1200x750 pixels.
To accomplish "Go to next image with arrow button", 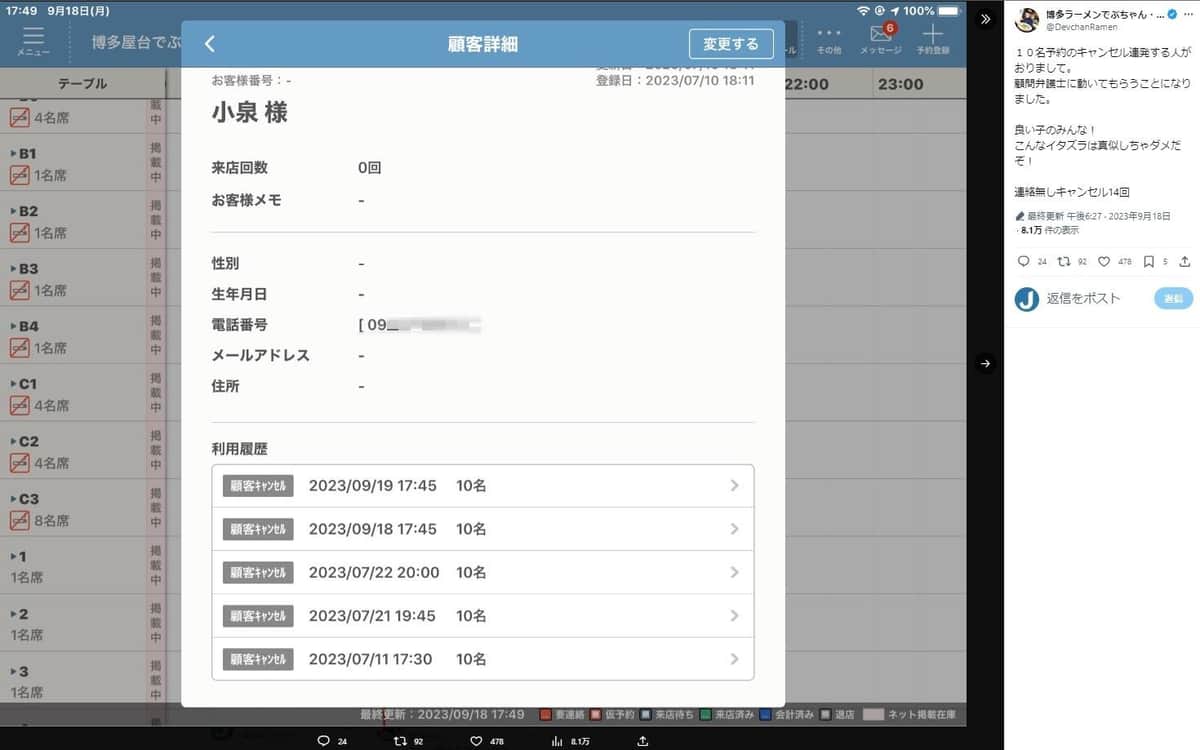I will [x=985, y=363].
